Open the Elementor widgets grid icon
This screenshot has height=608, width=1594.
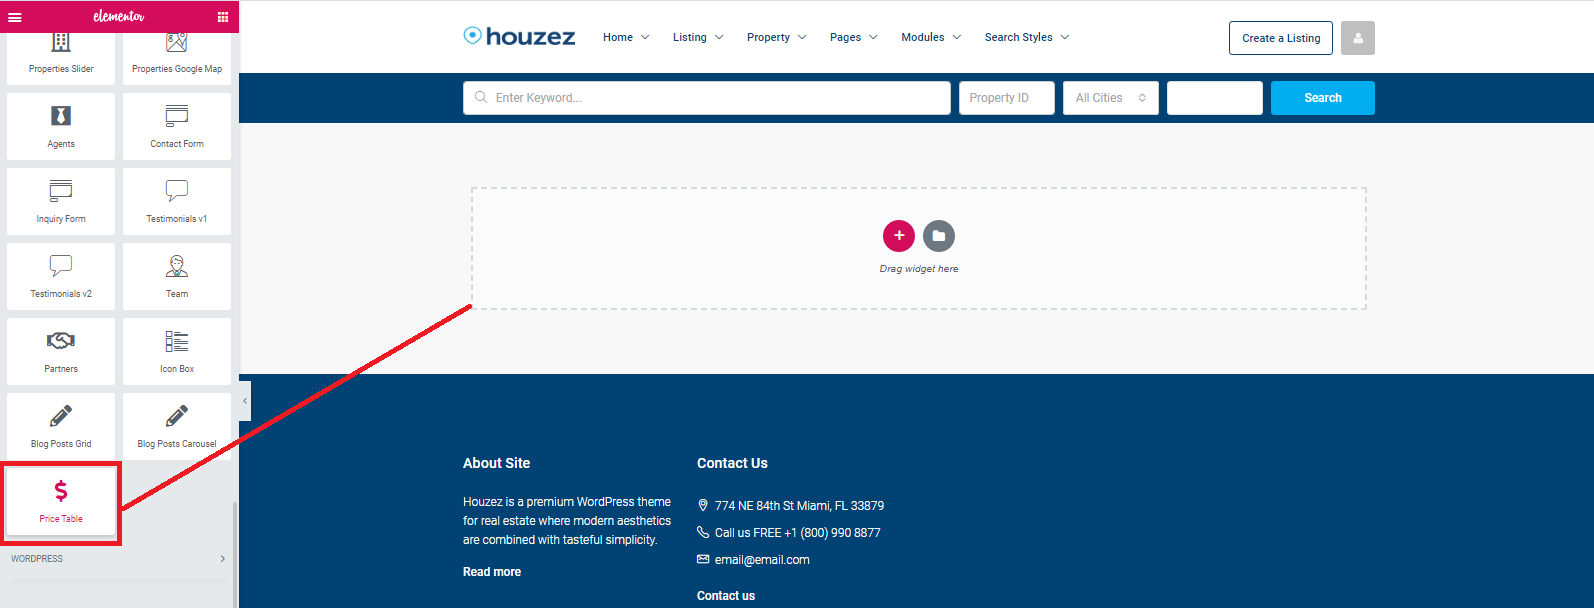coord(222,17)
